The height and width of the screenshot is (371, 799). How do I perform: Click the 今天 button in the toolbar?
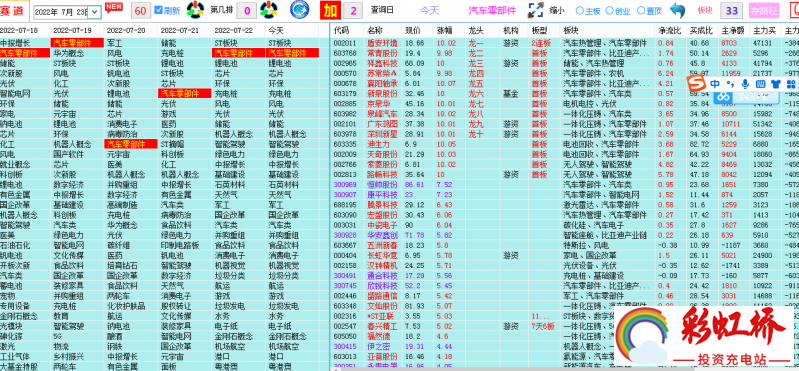point(429,10)
